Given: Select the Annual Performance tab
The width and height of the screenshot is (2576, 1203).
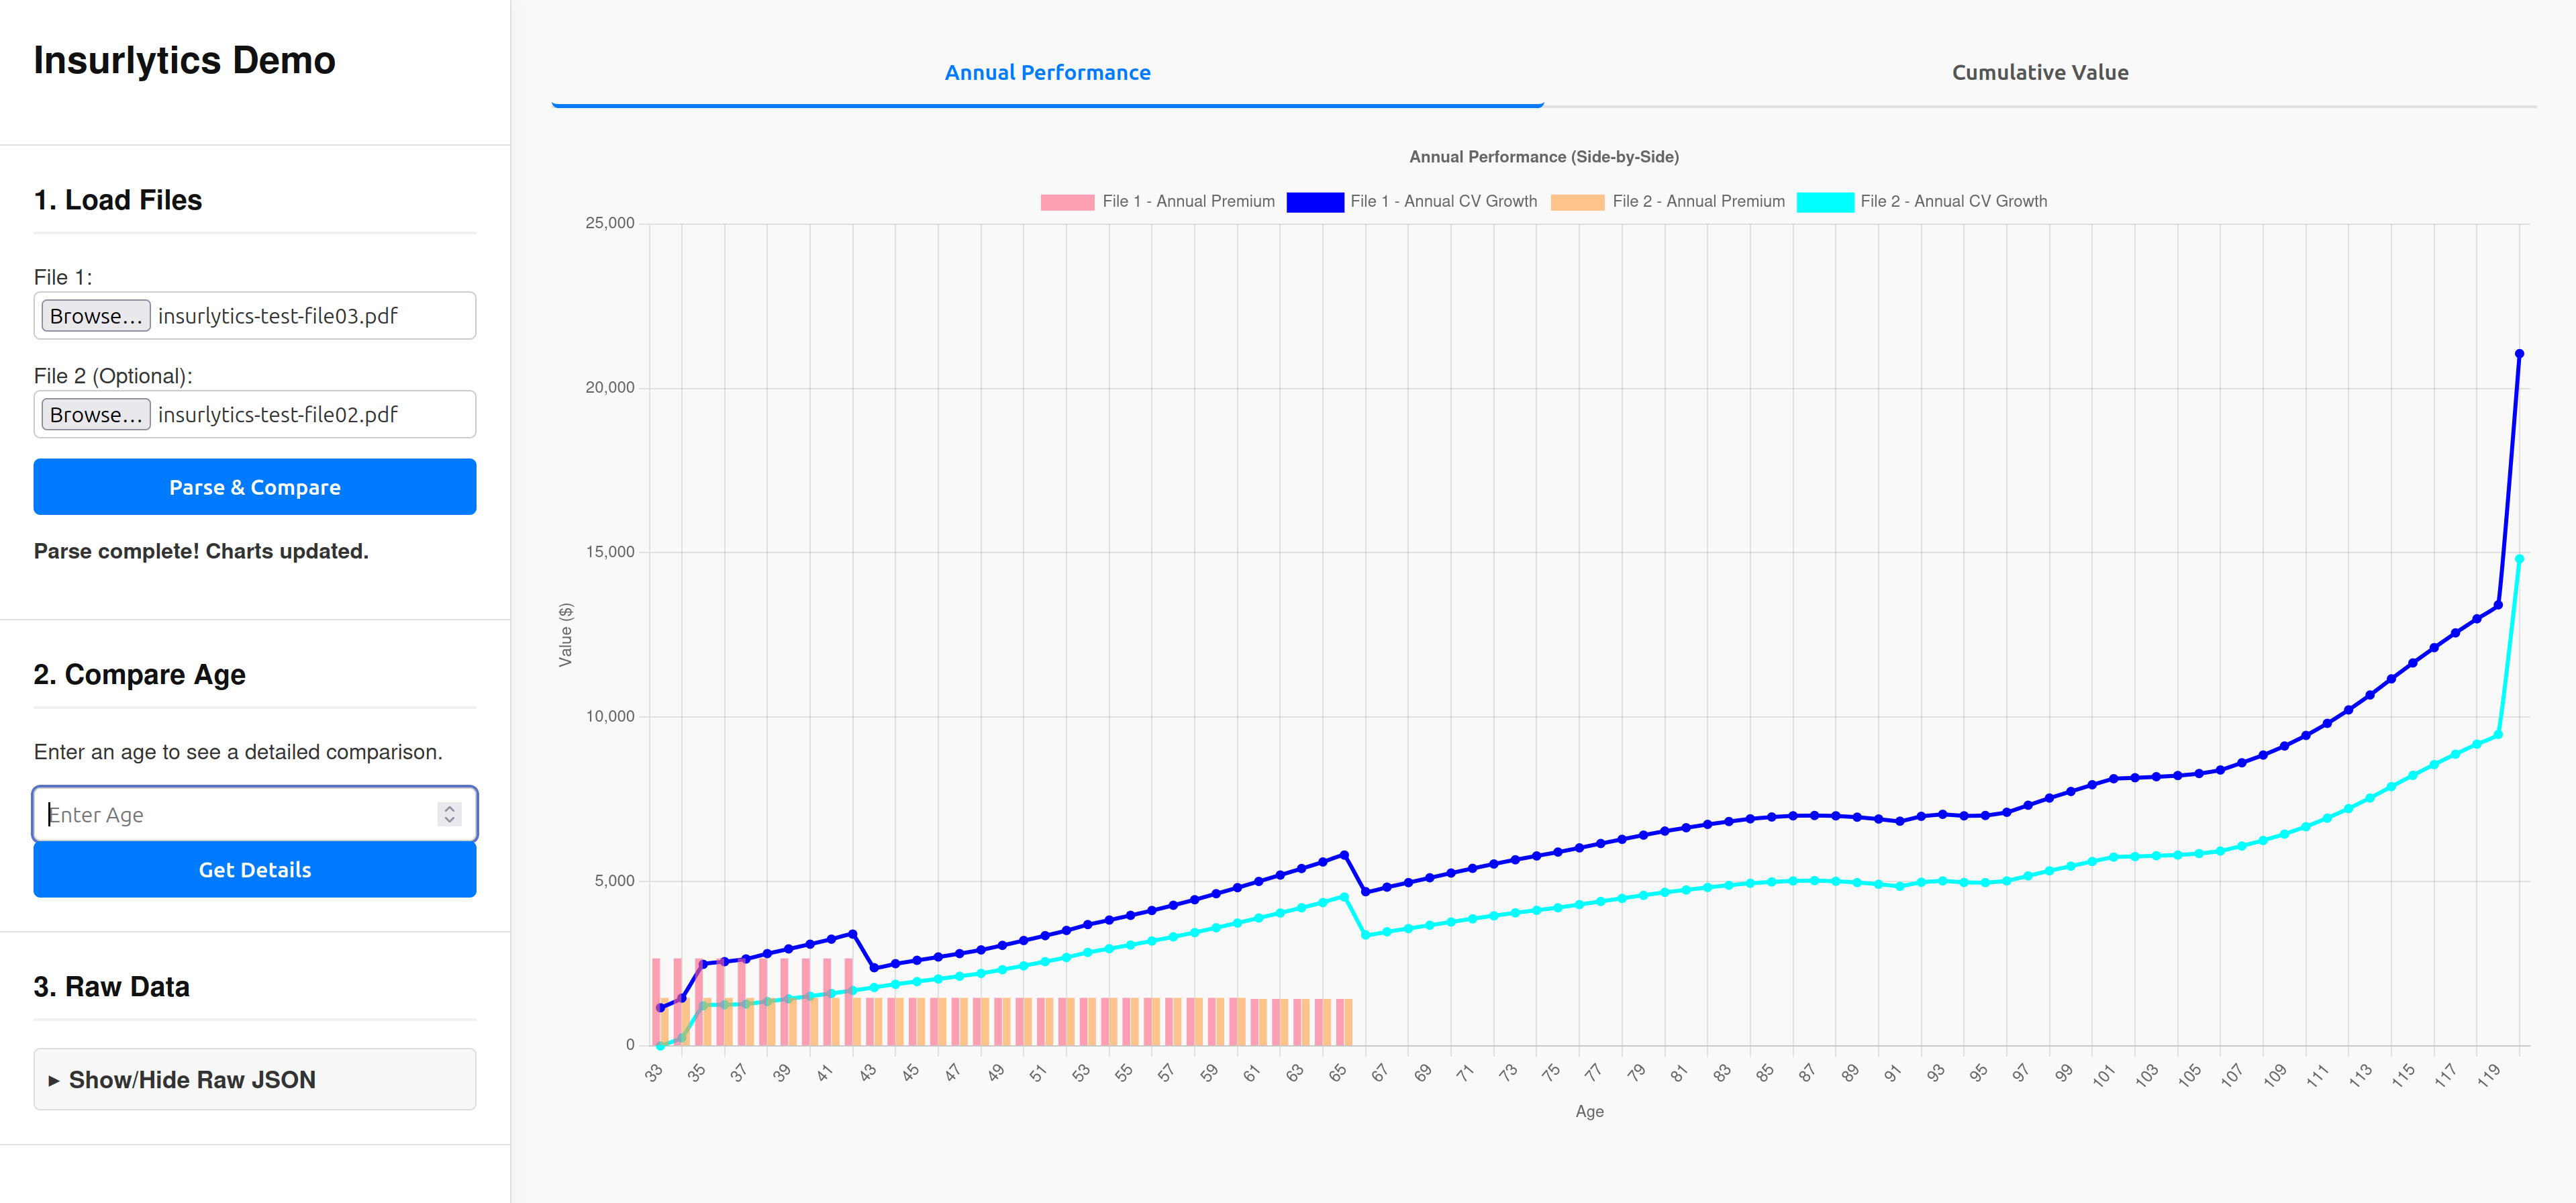Looking at the screenshot, I should point(1047,71).
